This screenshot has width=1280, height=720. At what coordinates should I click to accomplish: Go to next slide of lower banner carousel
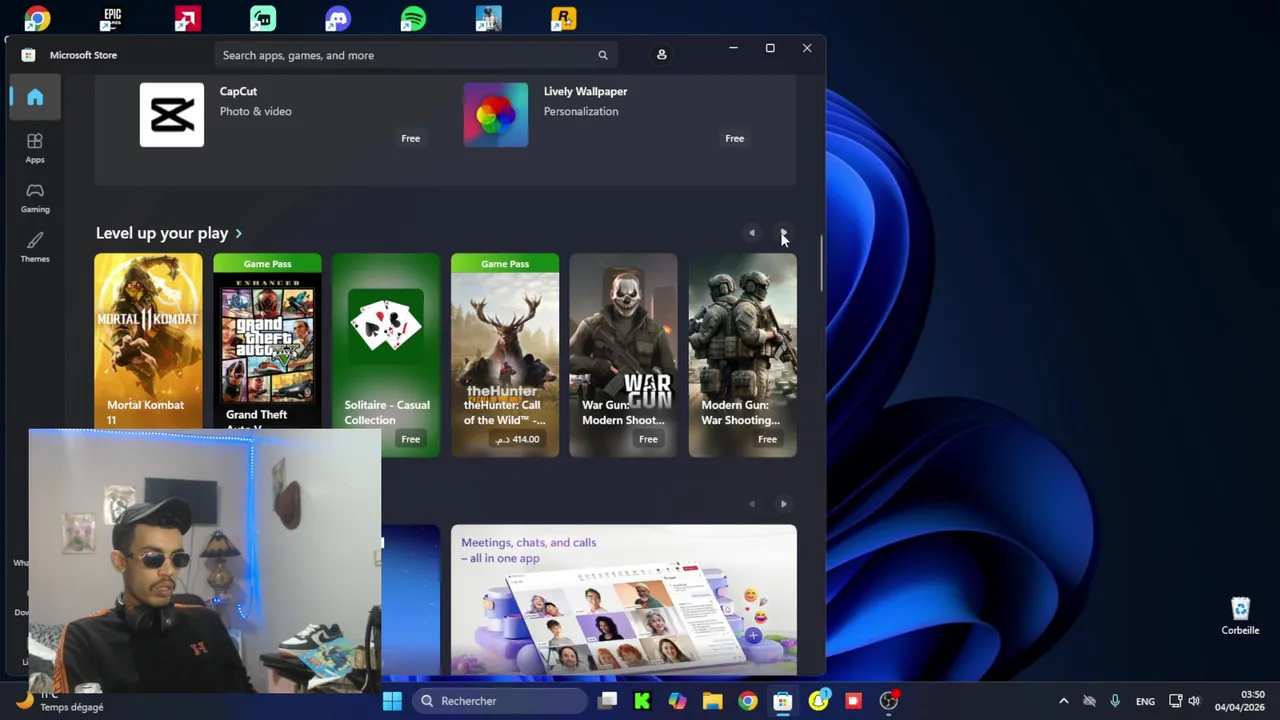coord(783,504)
